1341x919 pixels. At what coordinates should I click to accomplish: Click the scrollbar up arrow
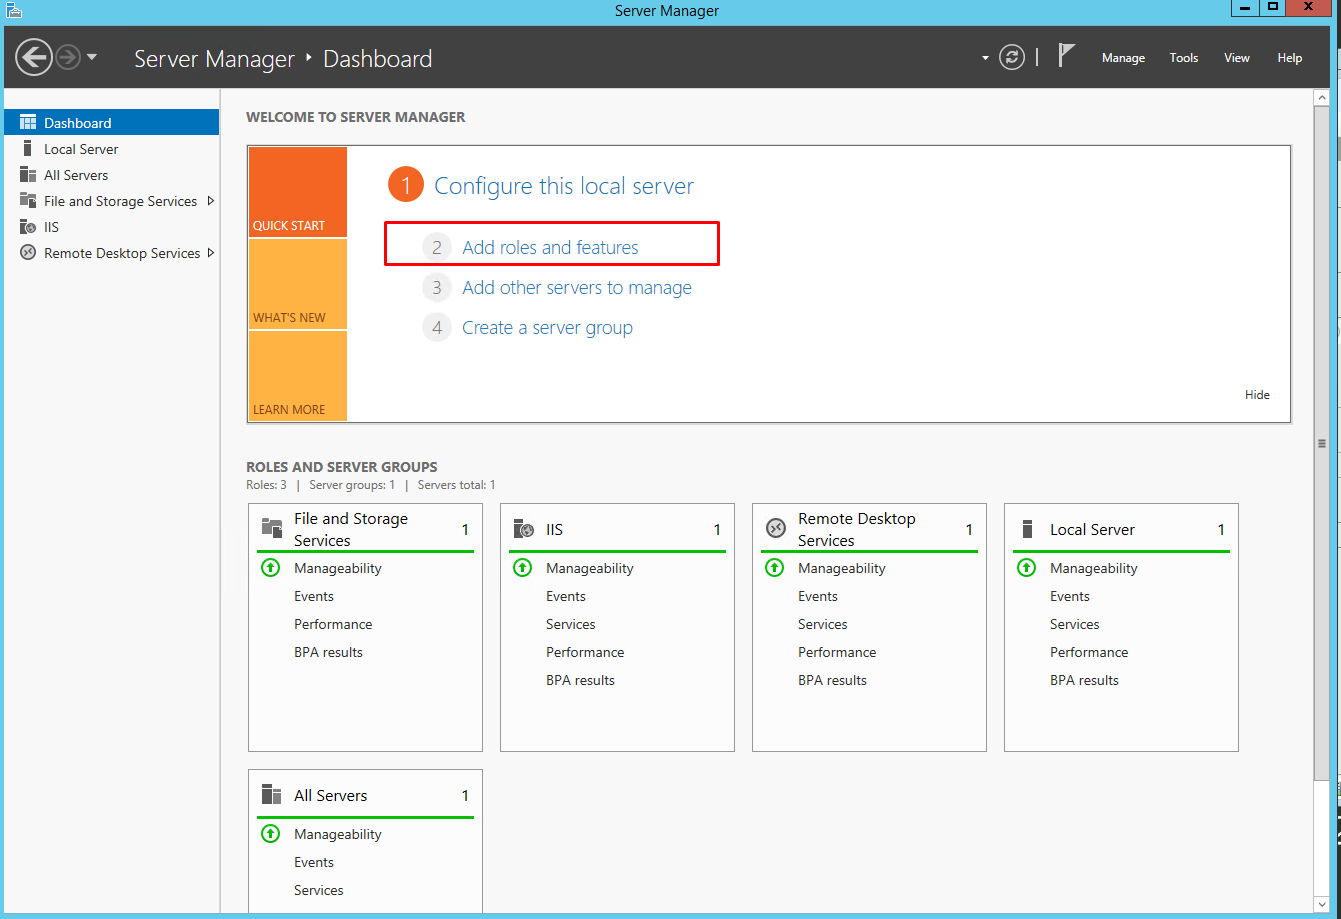point(1322,97)
